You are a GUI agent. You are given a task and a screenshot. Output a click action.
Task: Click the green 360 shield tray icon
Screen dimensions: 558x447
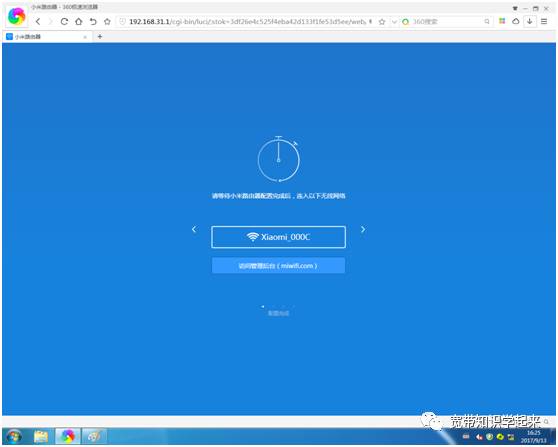(490, 437)
